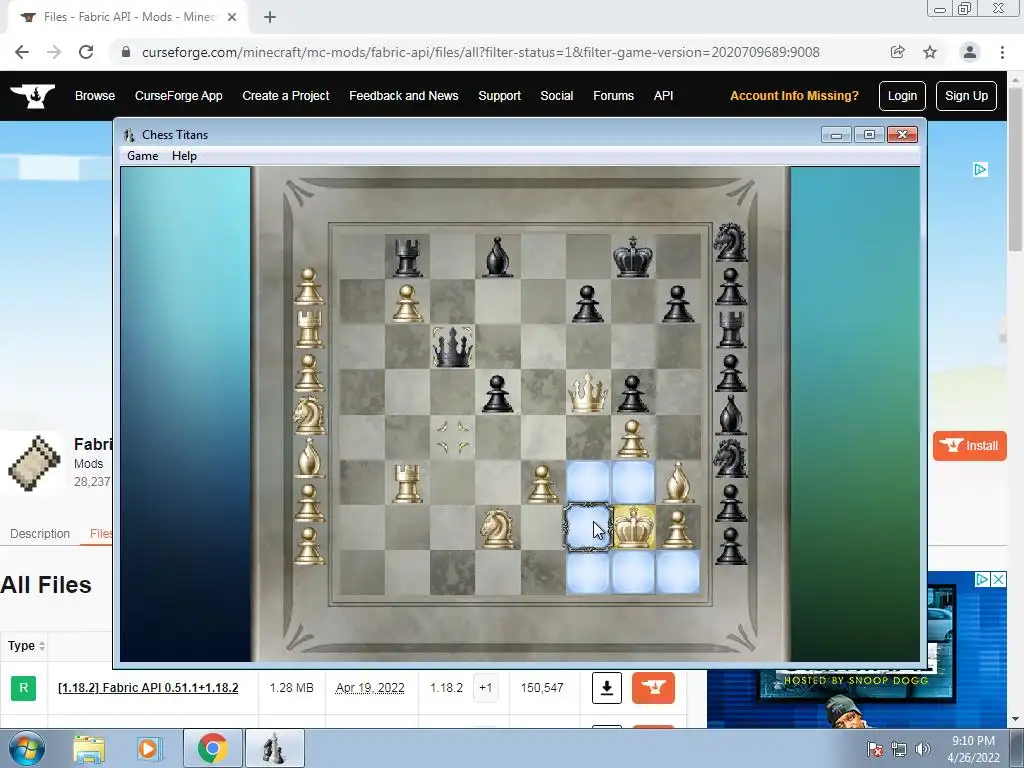Share this page from the address bar
Viewport: 1024px width, 768px height.
tap(897, 52)
